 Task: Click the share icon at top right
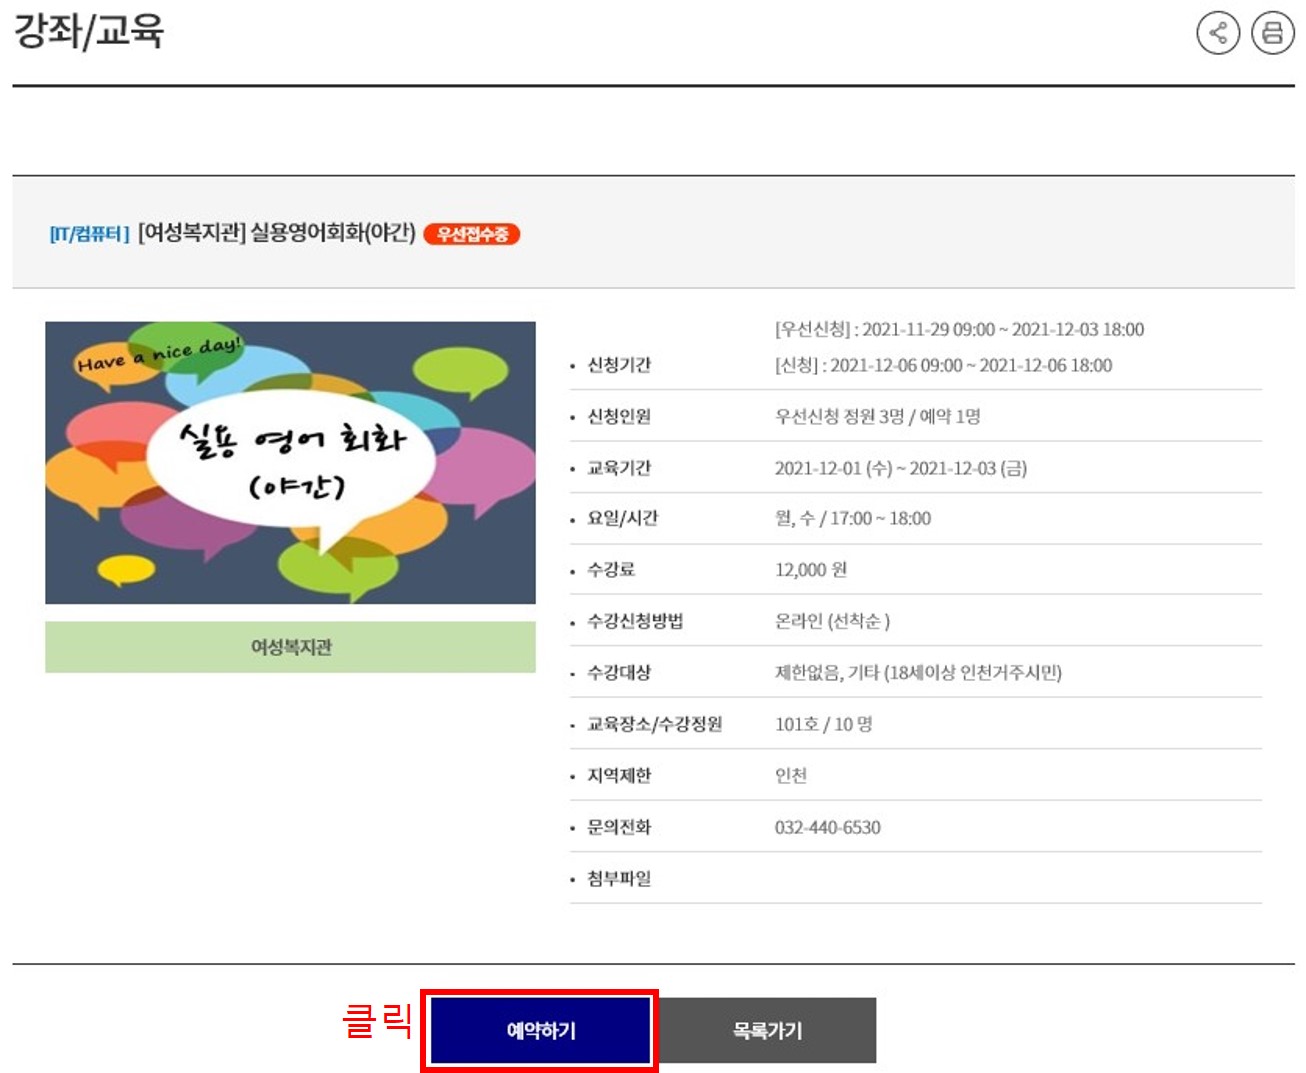coord(1217,33)
